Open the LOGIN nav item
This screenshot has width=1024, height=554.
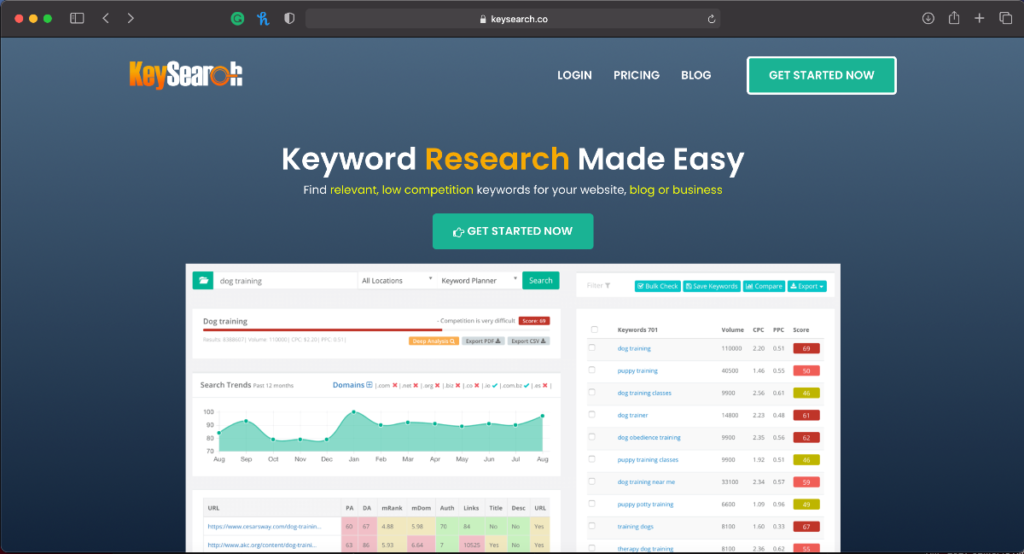coord(575,75)
